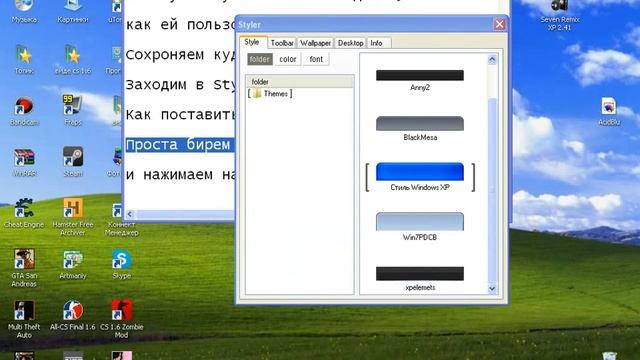Choose the Win7PDCB style thumbnail

tap(420, 227)
